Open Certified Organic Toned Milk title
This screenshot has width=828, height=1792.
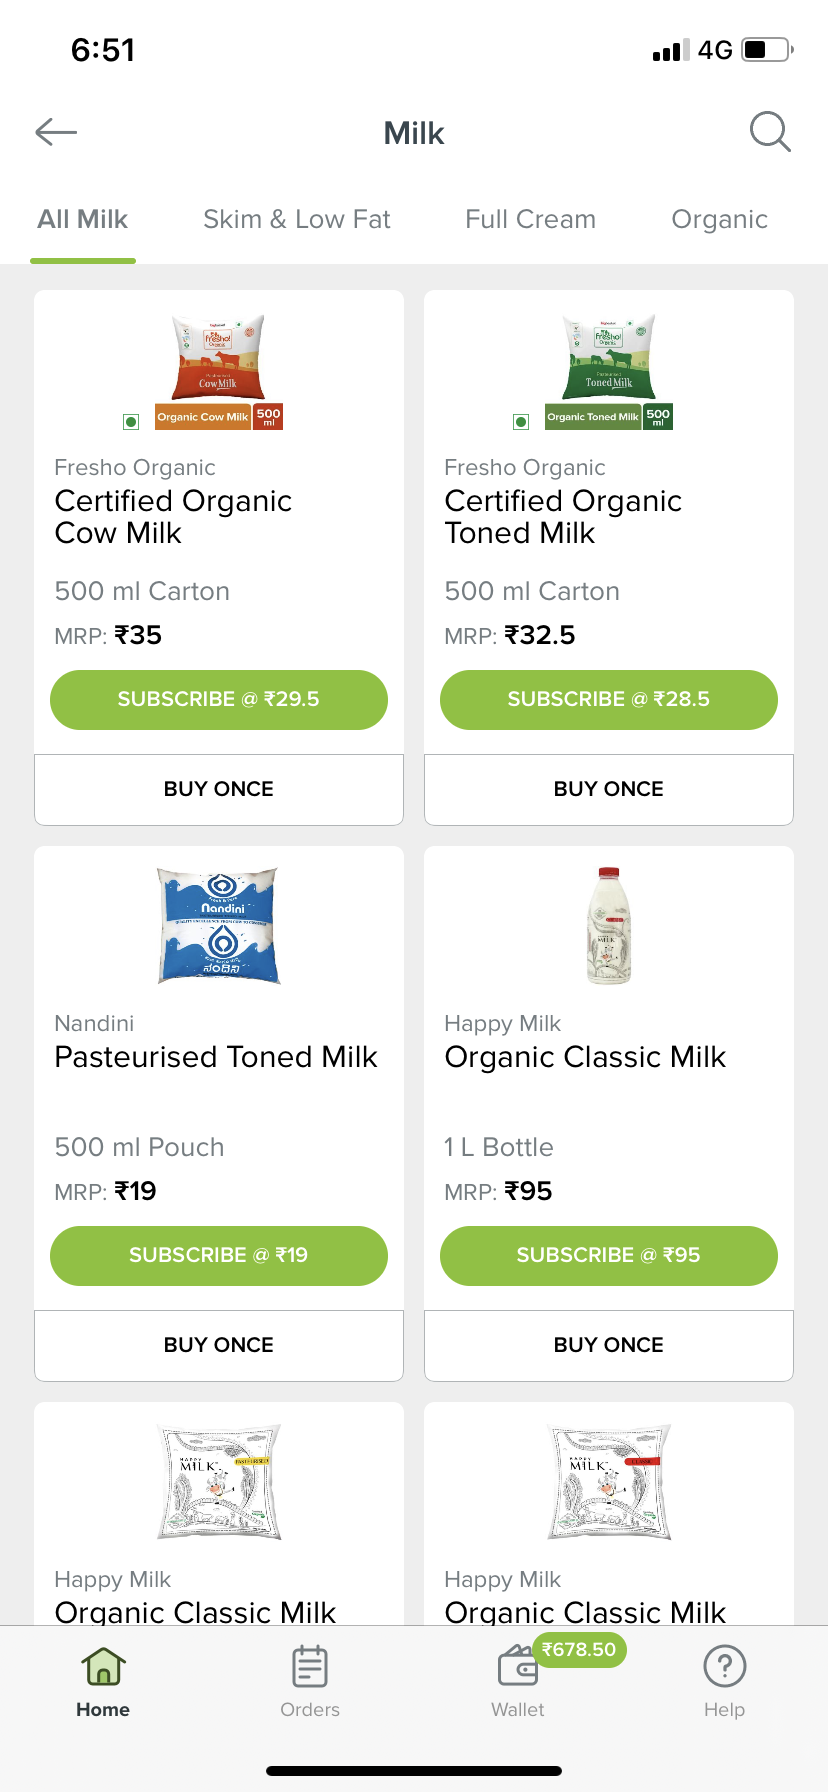pos(563,516)
